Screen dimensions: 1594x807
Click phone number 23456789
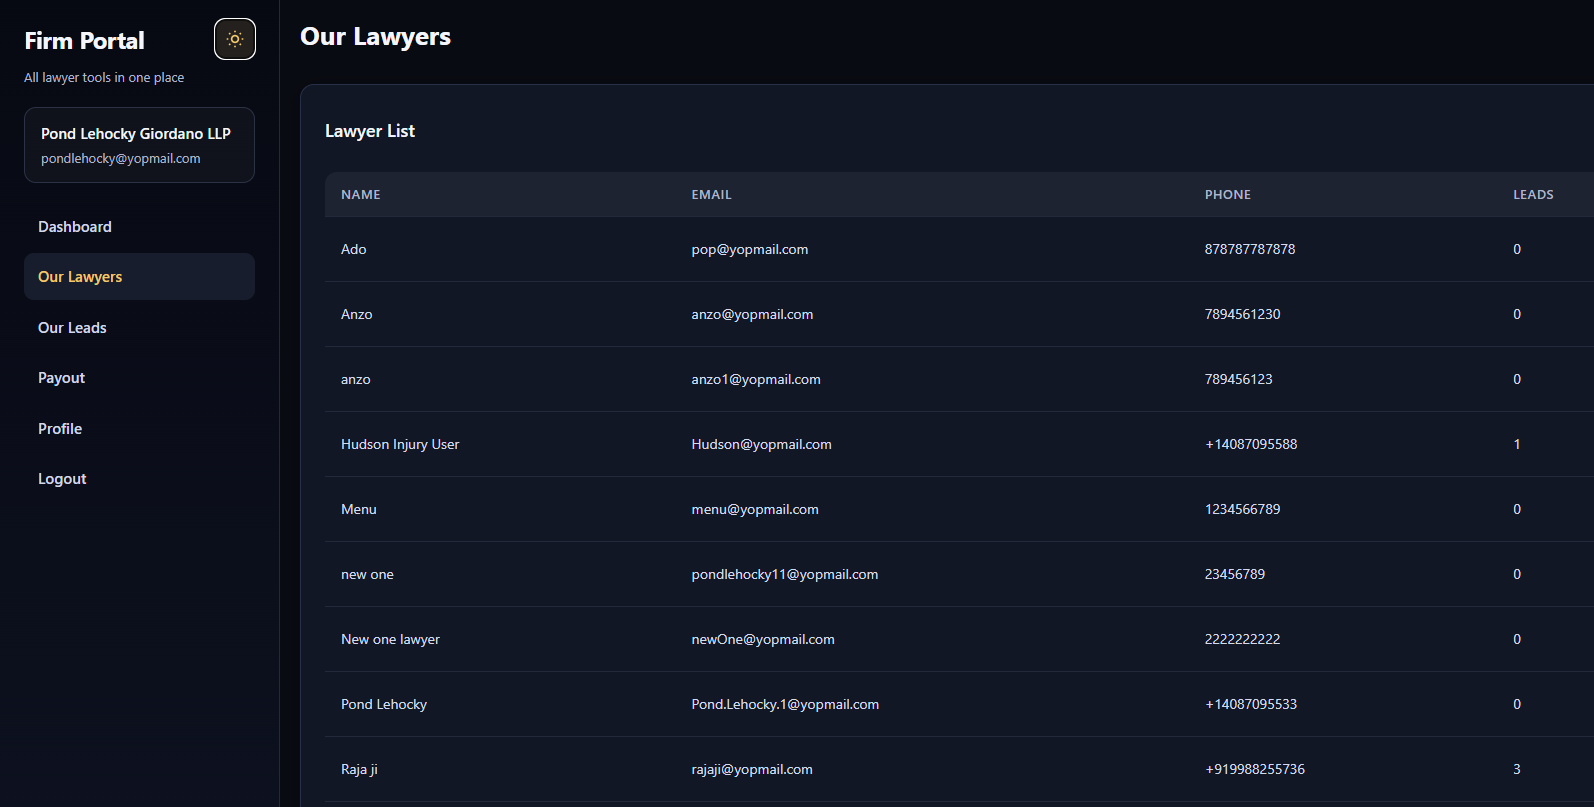coord(1235,575)
